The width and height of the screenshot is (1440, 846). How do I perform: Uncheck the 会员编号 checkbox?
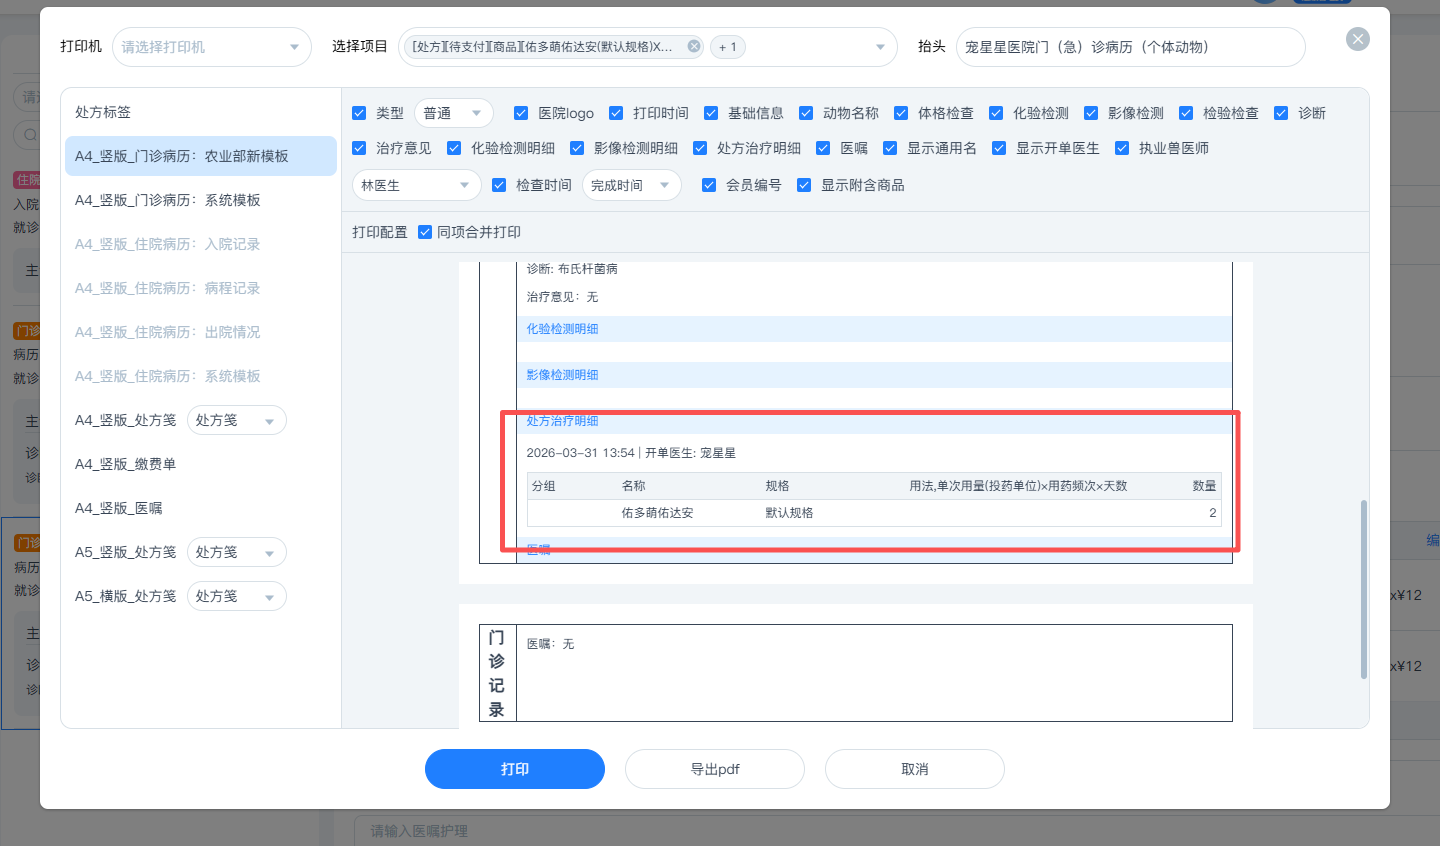[x=709, y=185]
